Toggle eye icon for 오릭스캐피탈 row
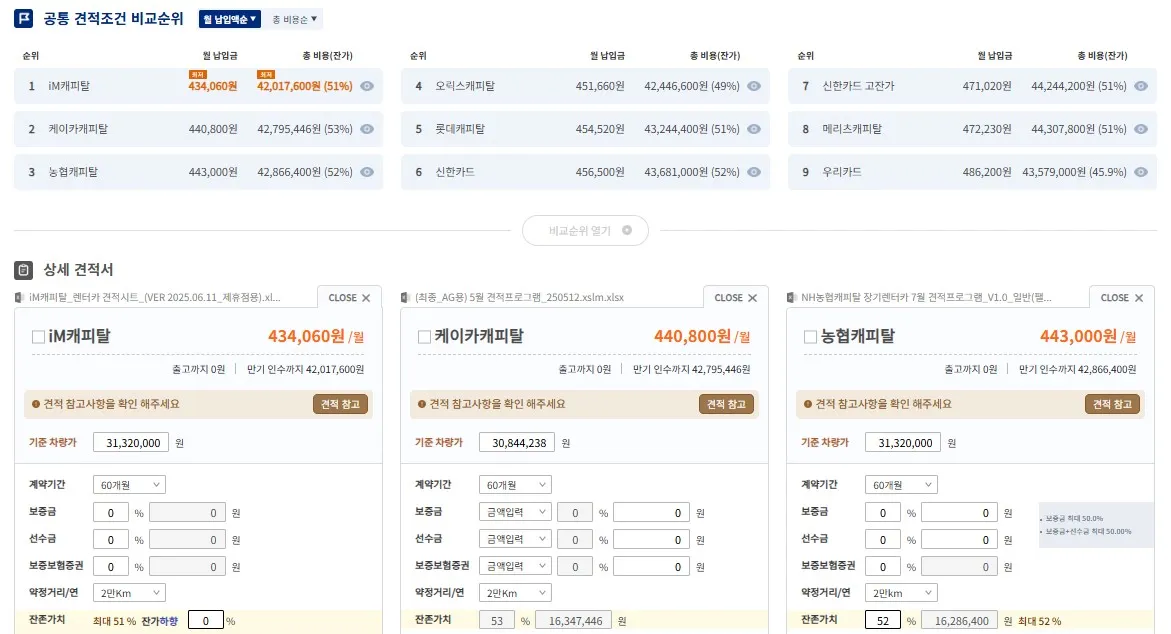This screenshot has height=634, width=1171. [754, 86]
